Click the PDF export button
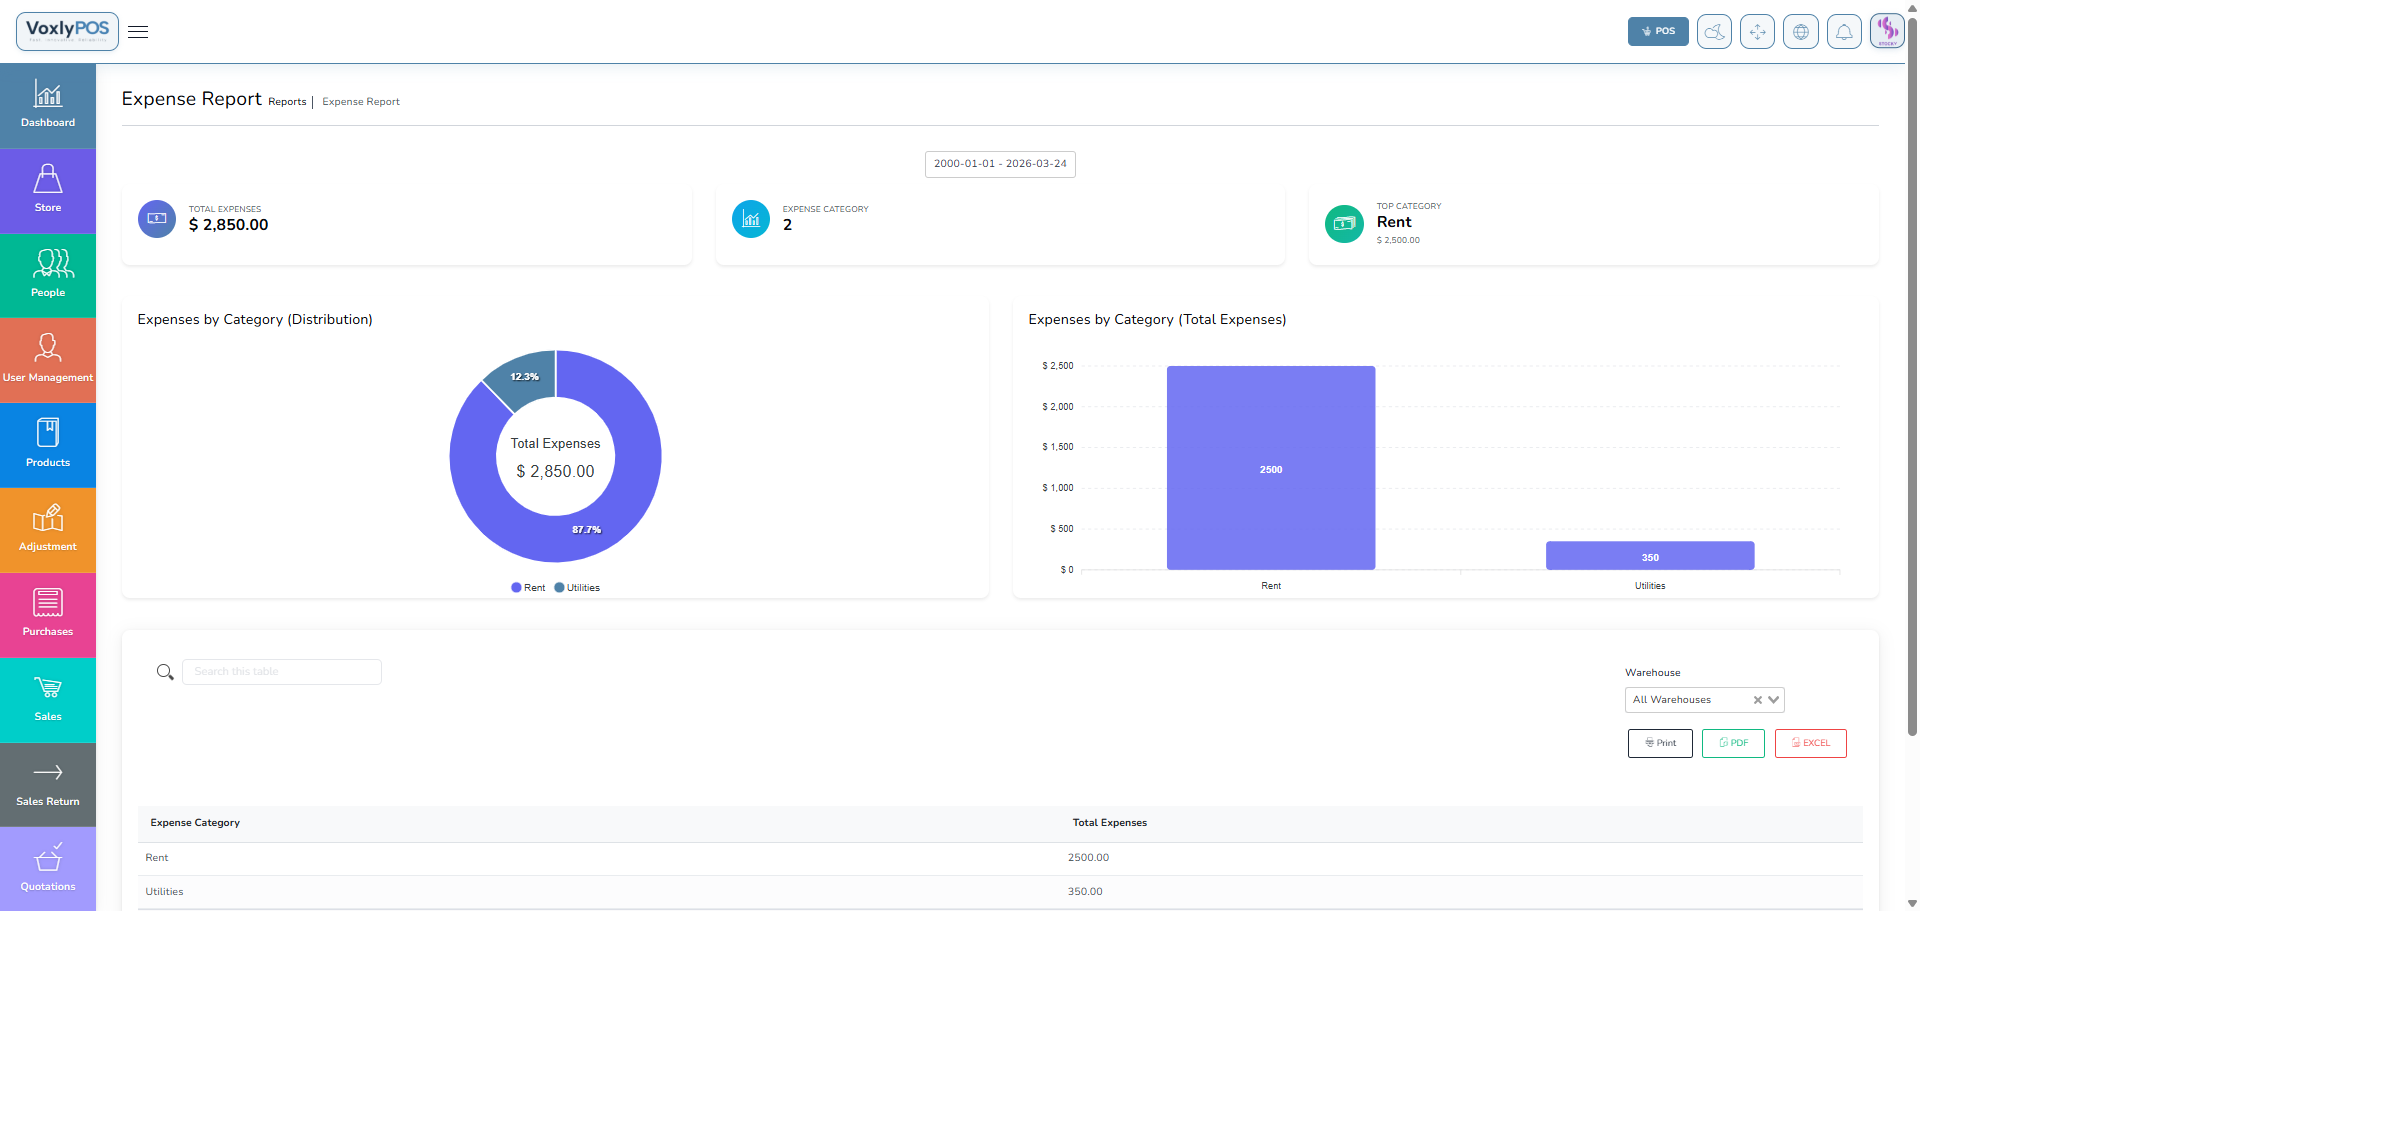This screenshot has height=1138, width=2400. (x=1733, y=743)
